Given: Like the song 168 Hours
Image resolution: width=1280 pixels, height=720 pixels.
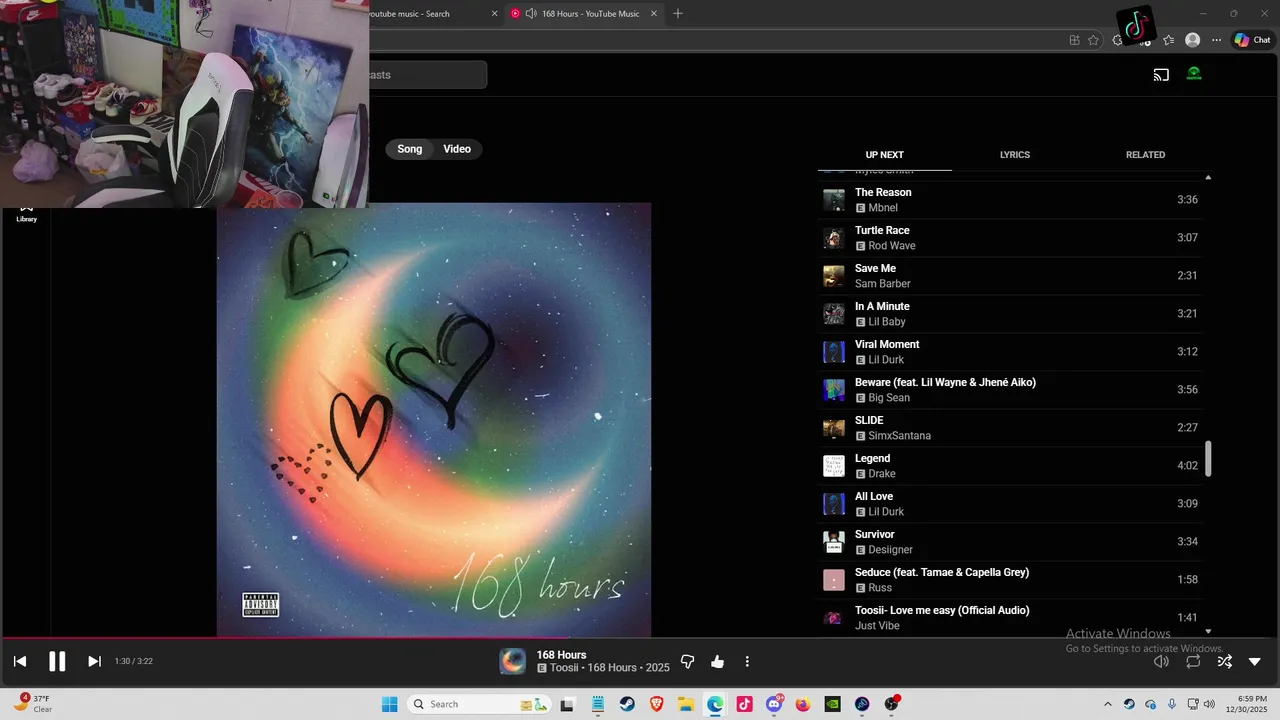Looking at the screenshot, I should pos(717,661).
